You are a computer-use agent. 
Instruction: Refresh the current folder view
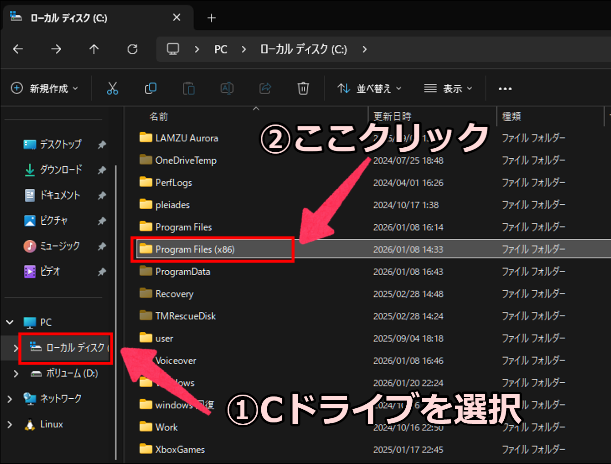[131, 49]
